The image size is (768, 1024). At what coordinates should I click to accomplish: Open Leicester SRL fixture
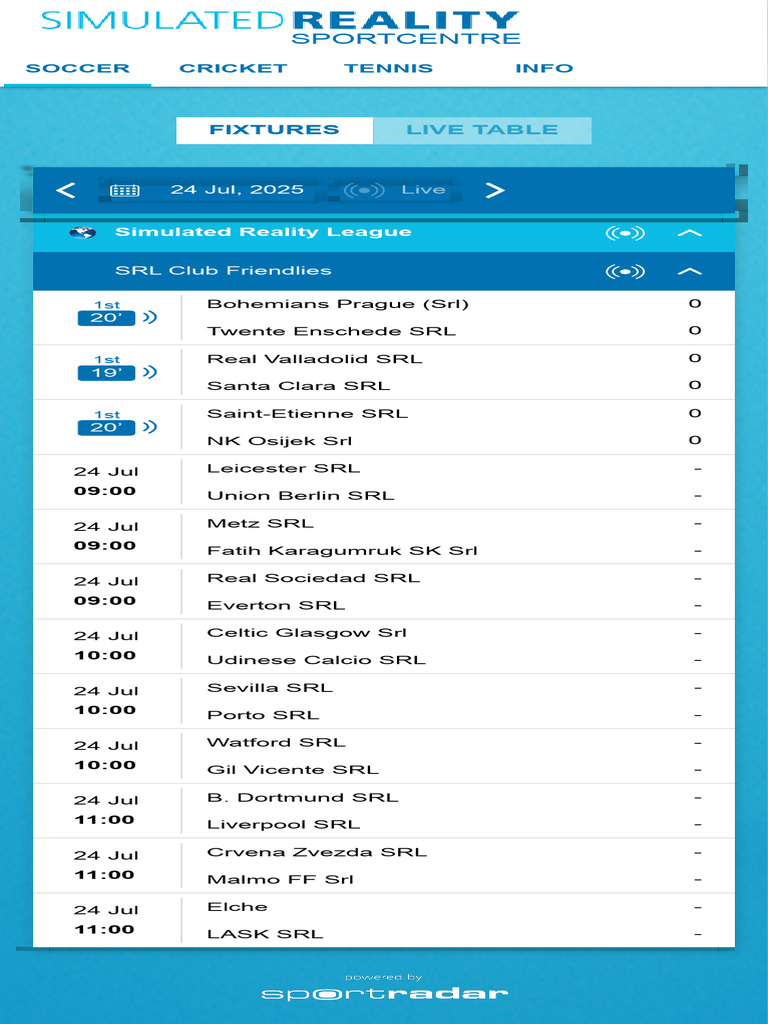pos(283,468)
